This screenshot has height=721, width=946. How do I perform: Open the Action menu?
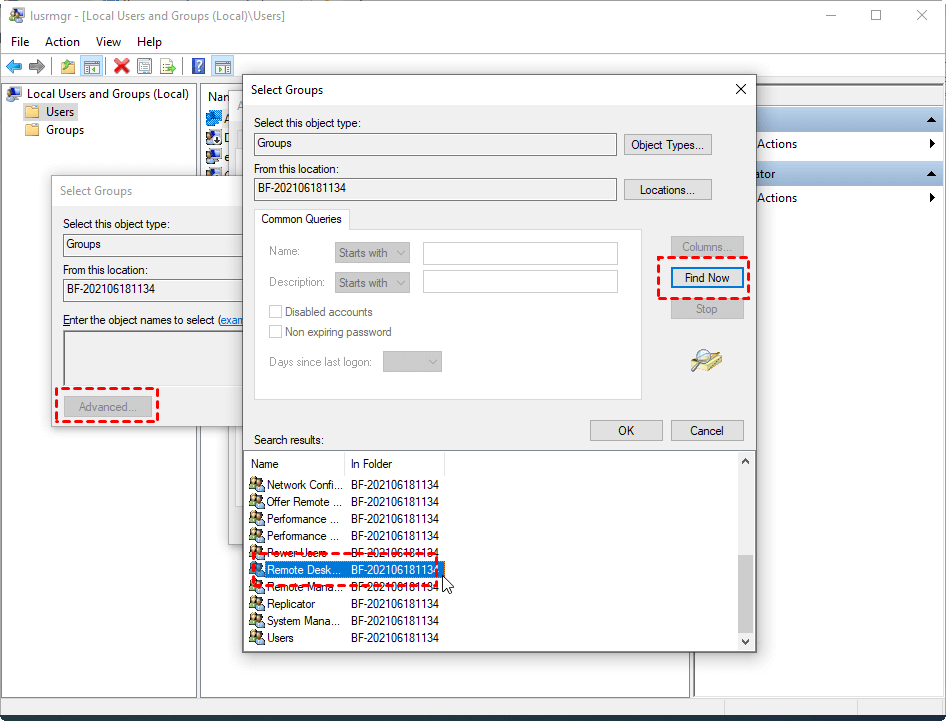tap(62, 42)
